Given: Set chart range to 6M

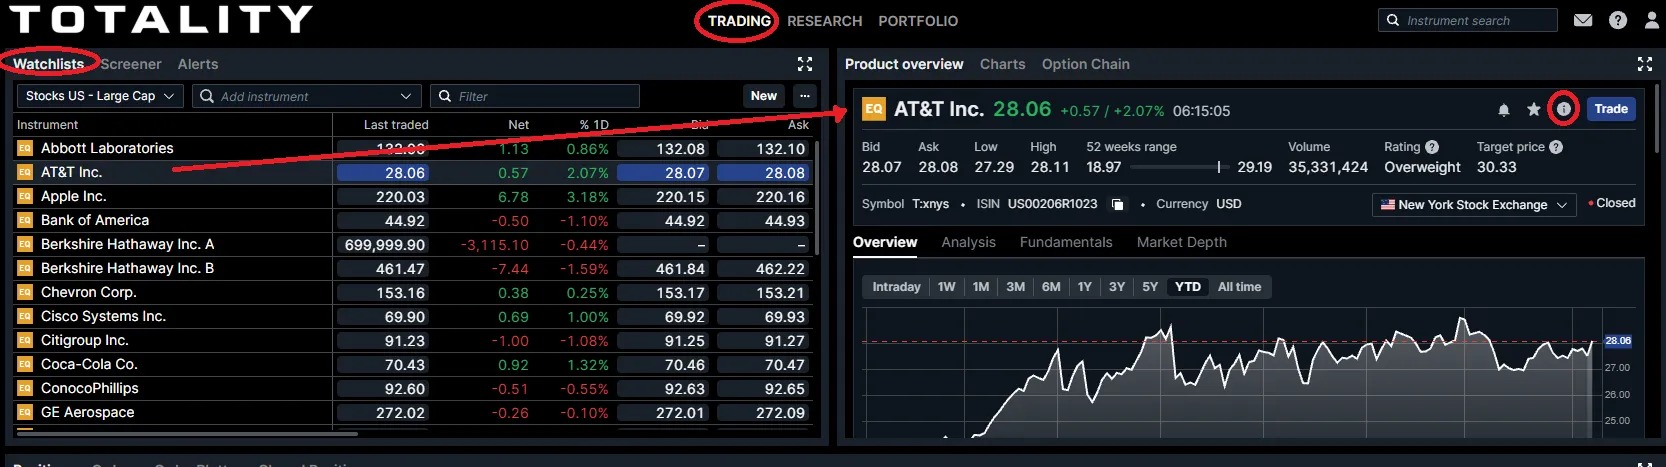Looking at the screenshot, I should pos(1051,287).
